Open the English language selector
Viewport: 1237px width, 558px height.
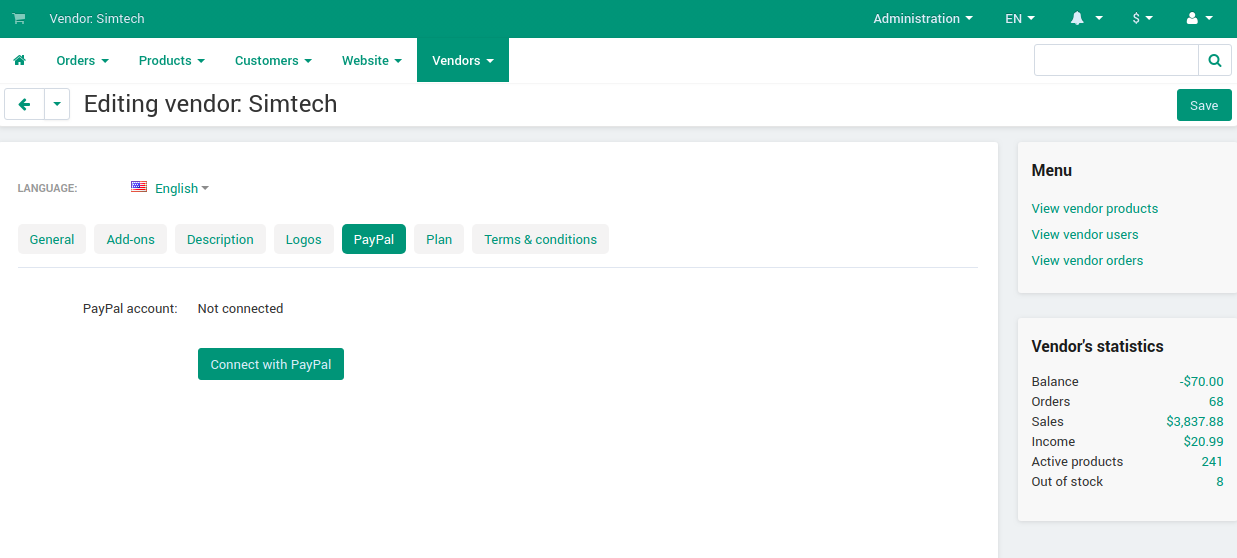pos(182,188)
